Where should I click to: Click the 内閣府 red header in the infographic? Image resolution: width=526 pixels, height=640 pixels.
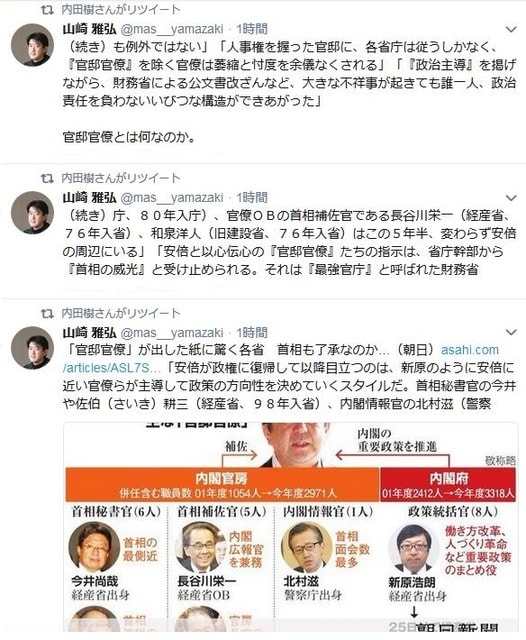448,484
